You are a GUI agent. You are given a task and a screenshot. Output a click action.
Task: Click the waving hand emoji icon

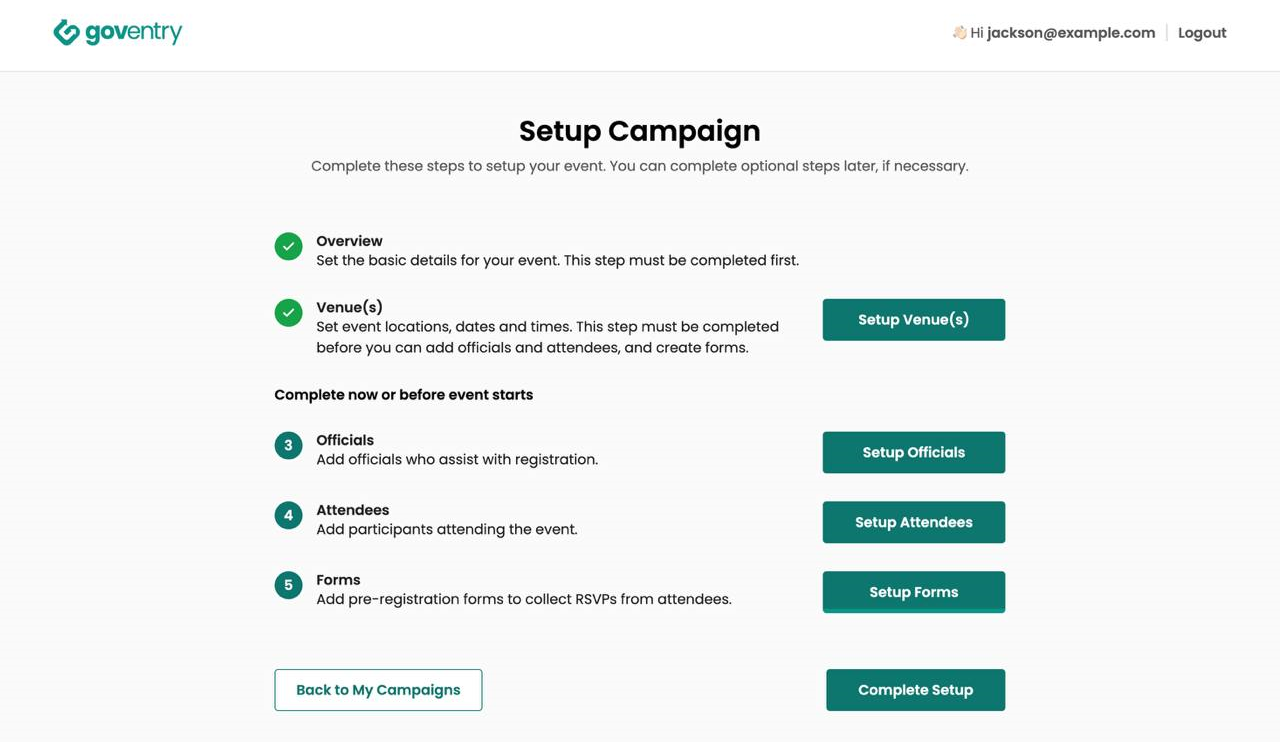pos(959,33)
